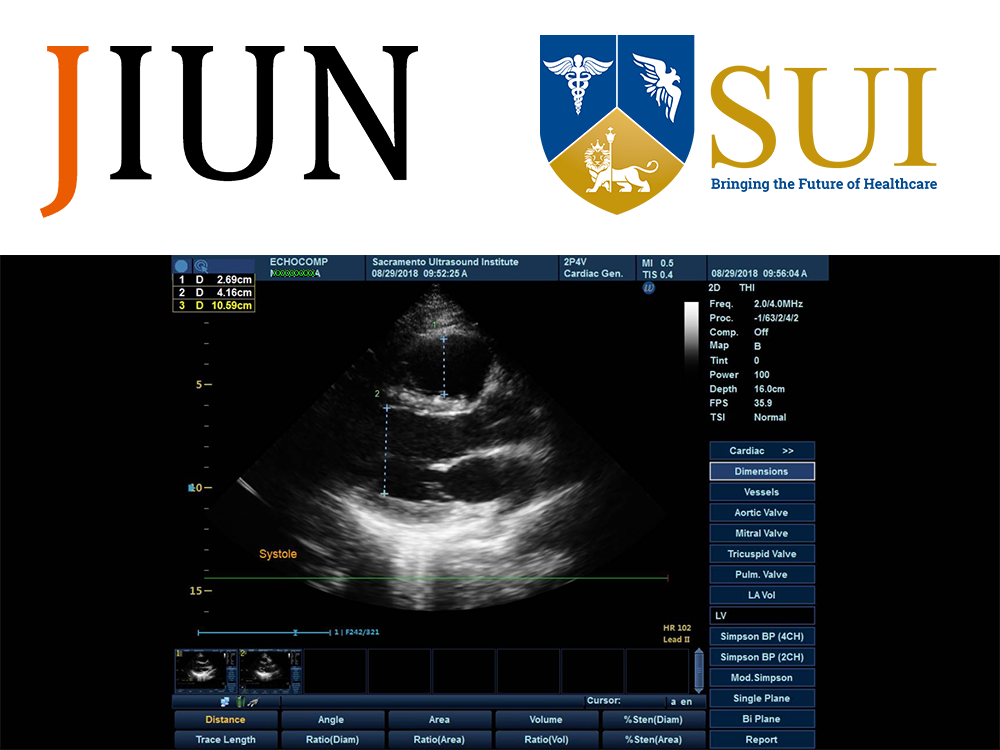
Task: Click the 'a en' input language indicator
Action: 681,702
